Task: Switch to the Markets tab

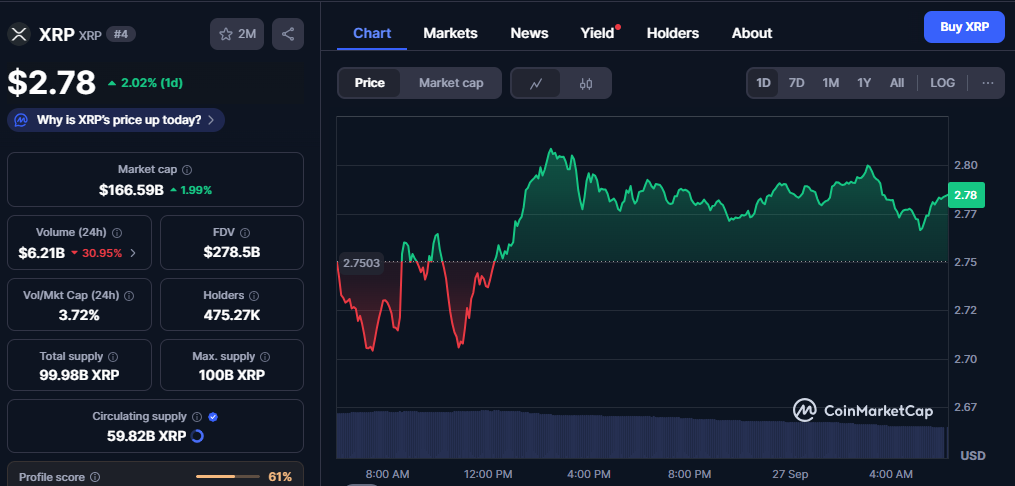Action: pos(450,33)
